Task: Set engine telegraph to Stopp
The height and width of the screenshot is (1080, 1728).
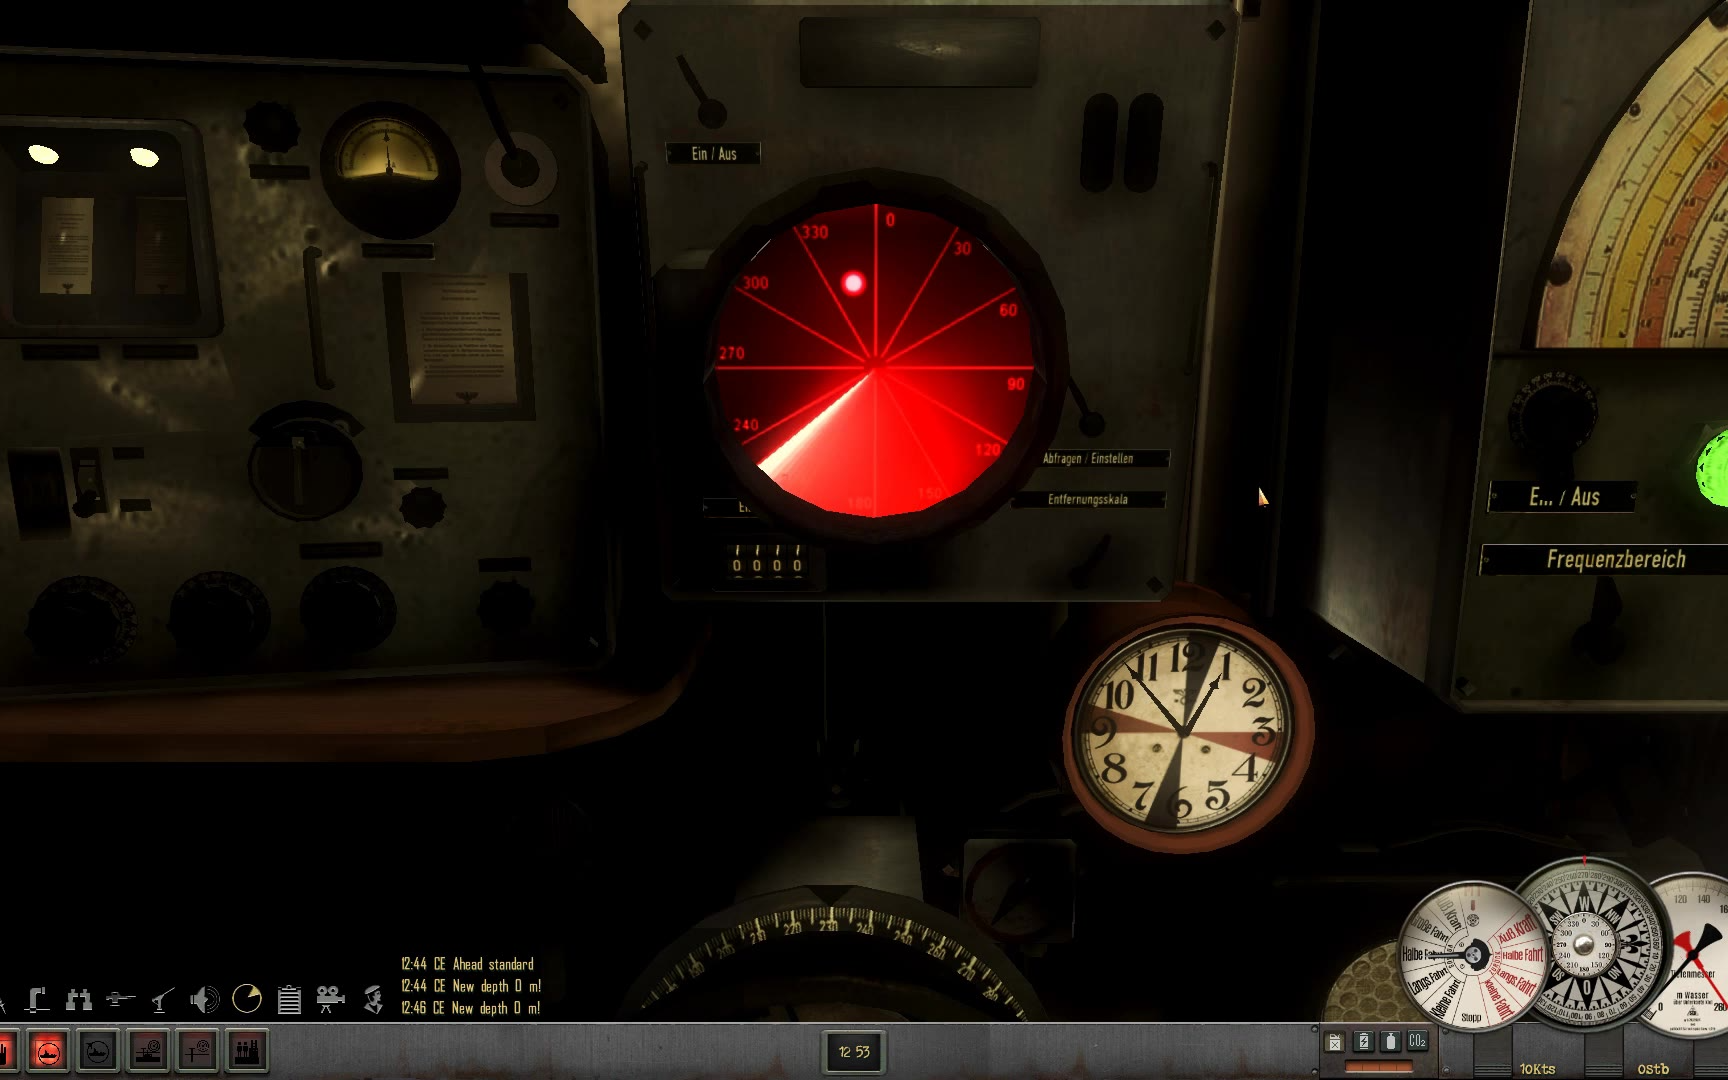Action: coord(1471,1017)
